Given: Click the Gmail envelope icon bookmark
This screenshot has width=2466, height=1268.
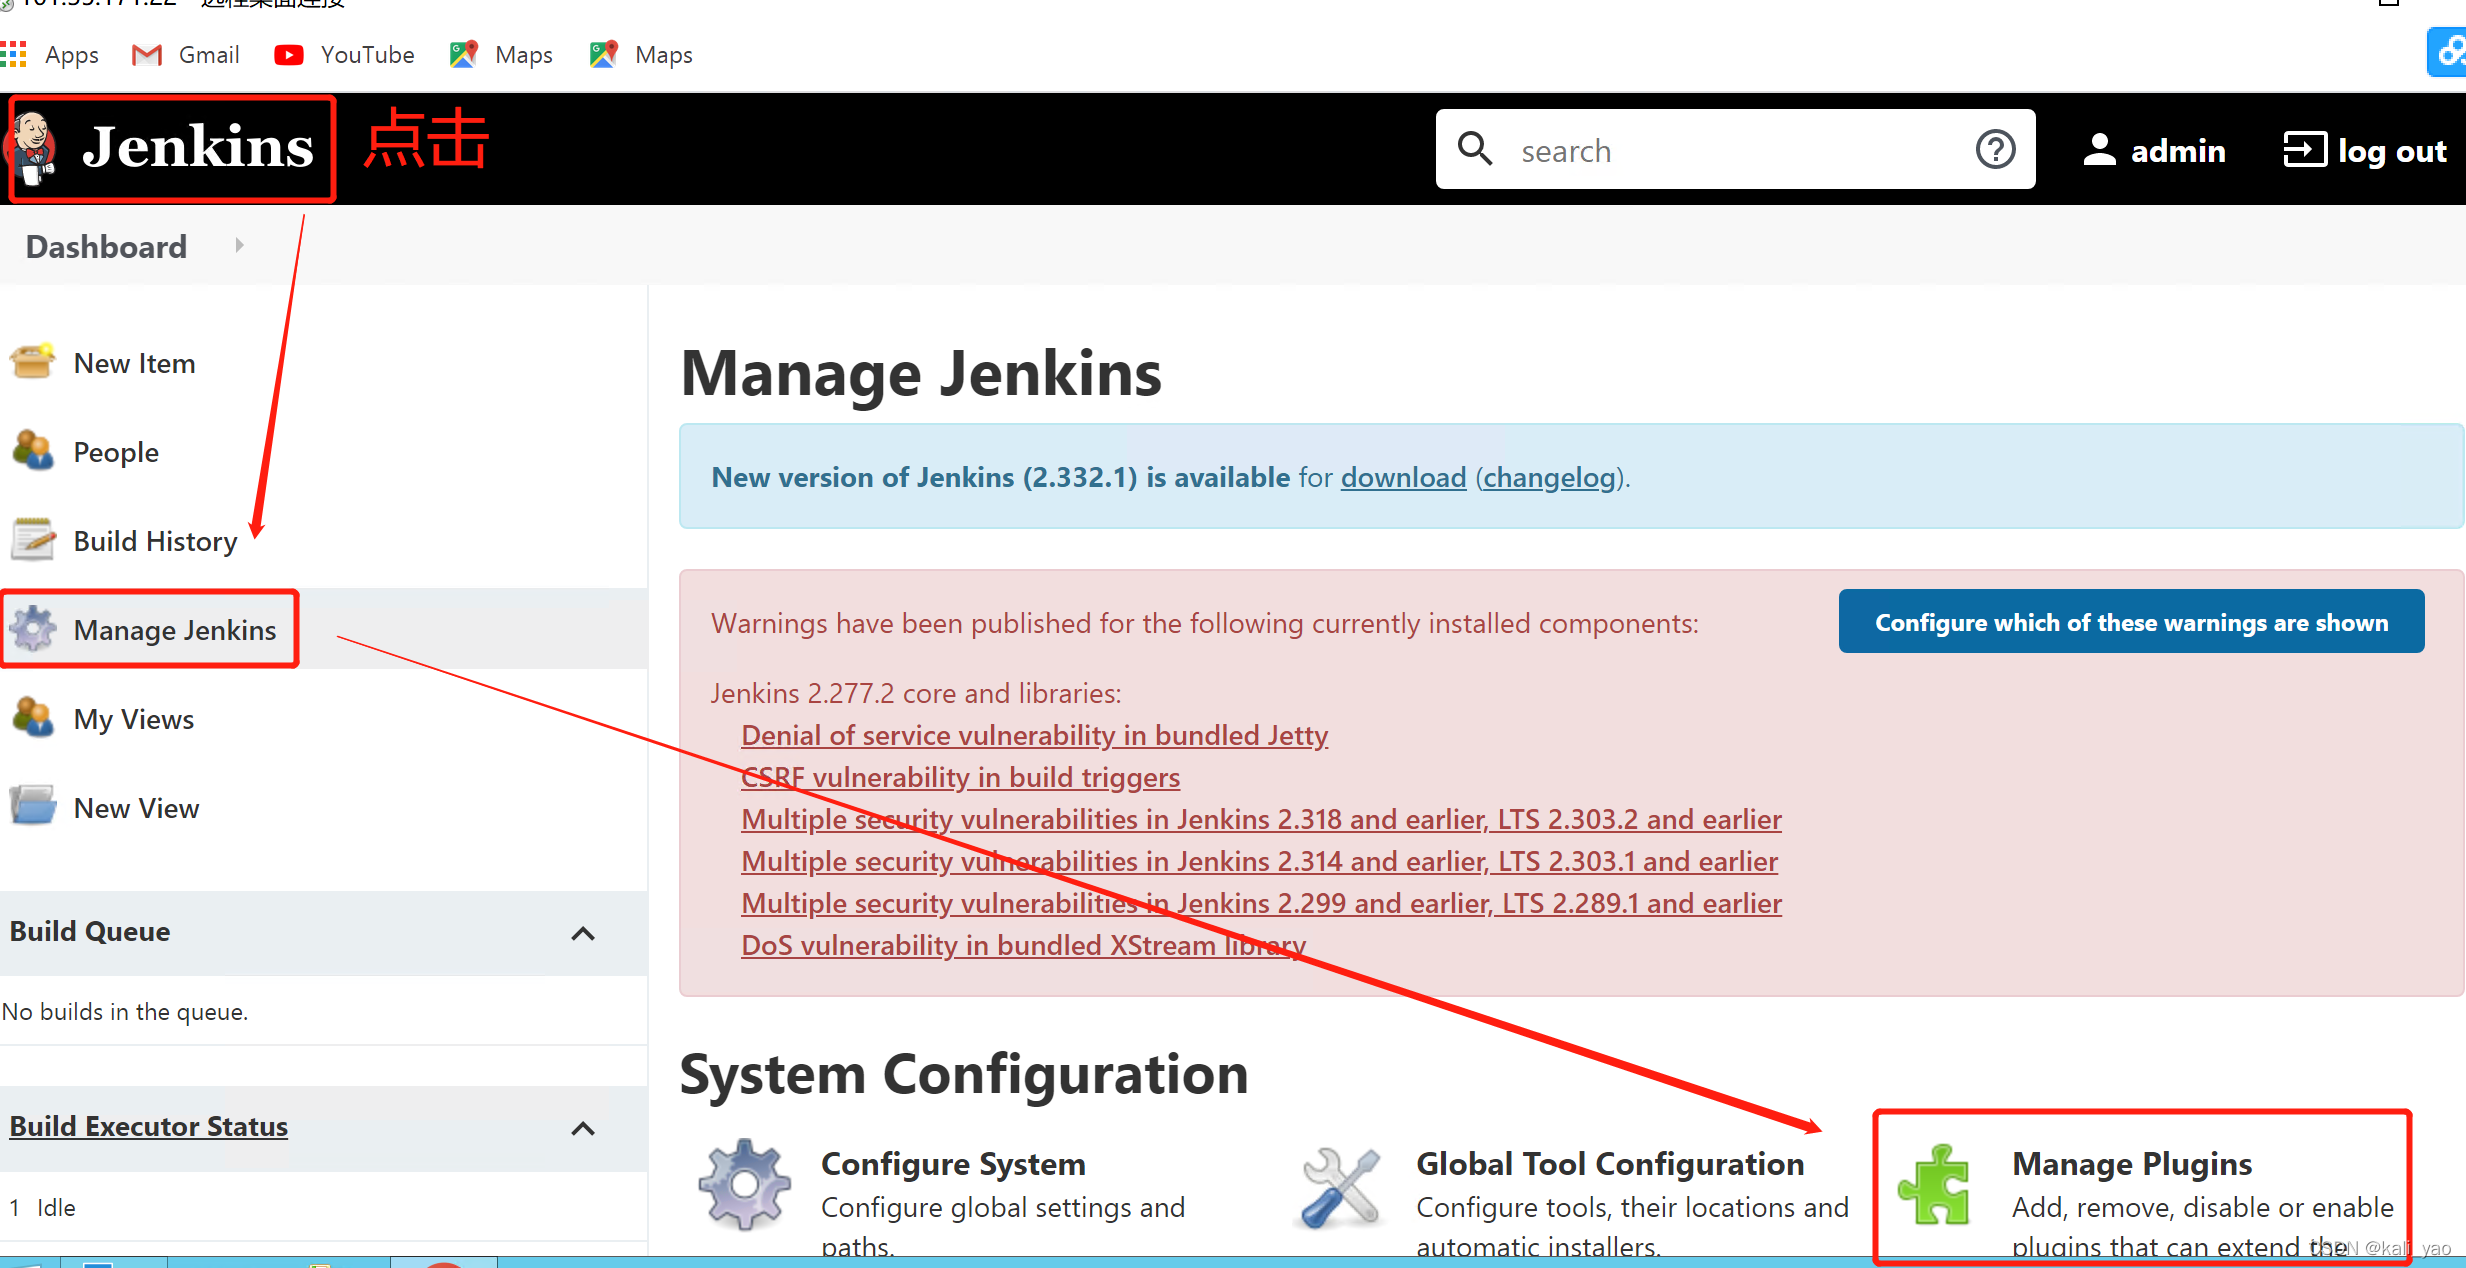Looking at the screenshot, I should (x=147, y=55).
